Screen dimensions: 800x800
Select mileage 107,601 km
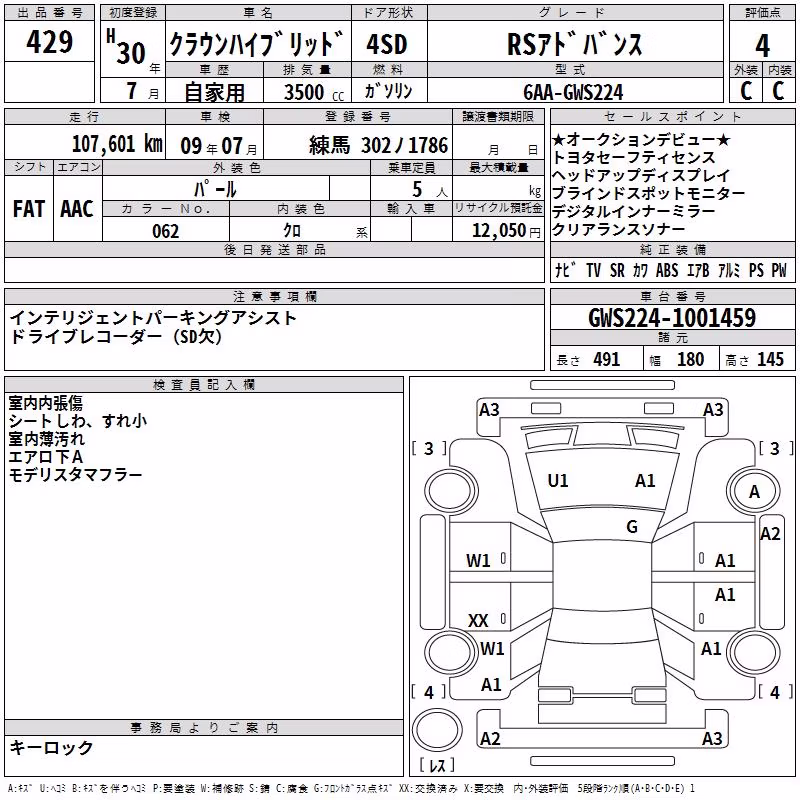click(x=117, y=144)
